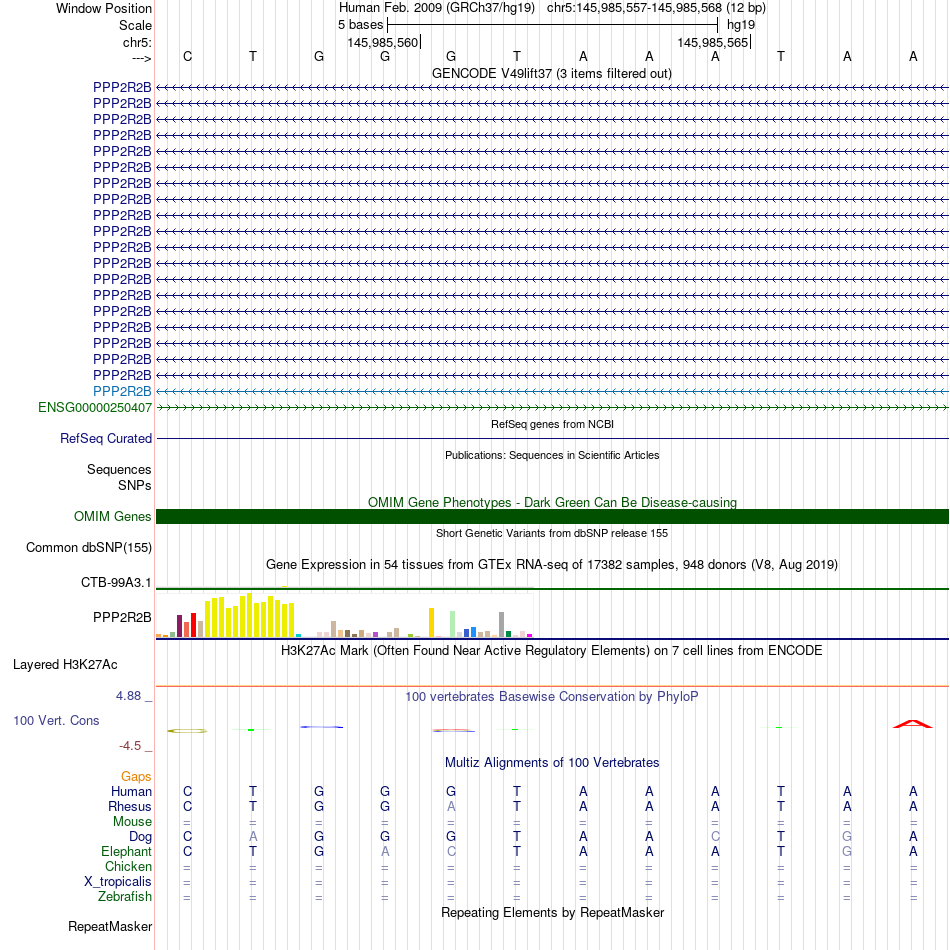Click the faded C mismatch in Elephant row
This screenshot has width=950, height=950.
click(x=451, y=852)
